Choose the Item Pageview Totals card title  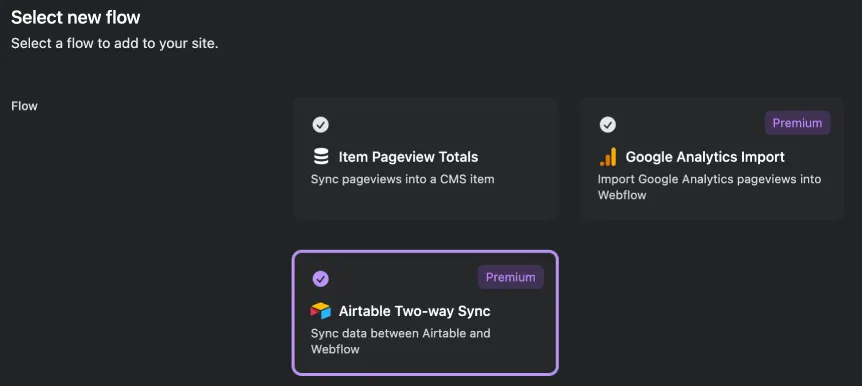pyautogui.click(x=408, y=157)
